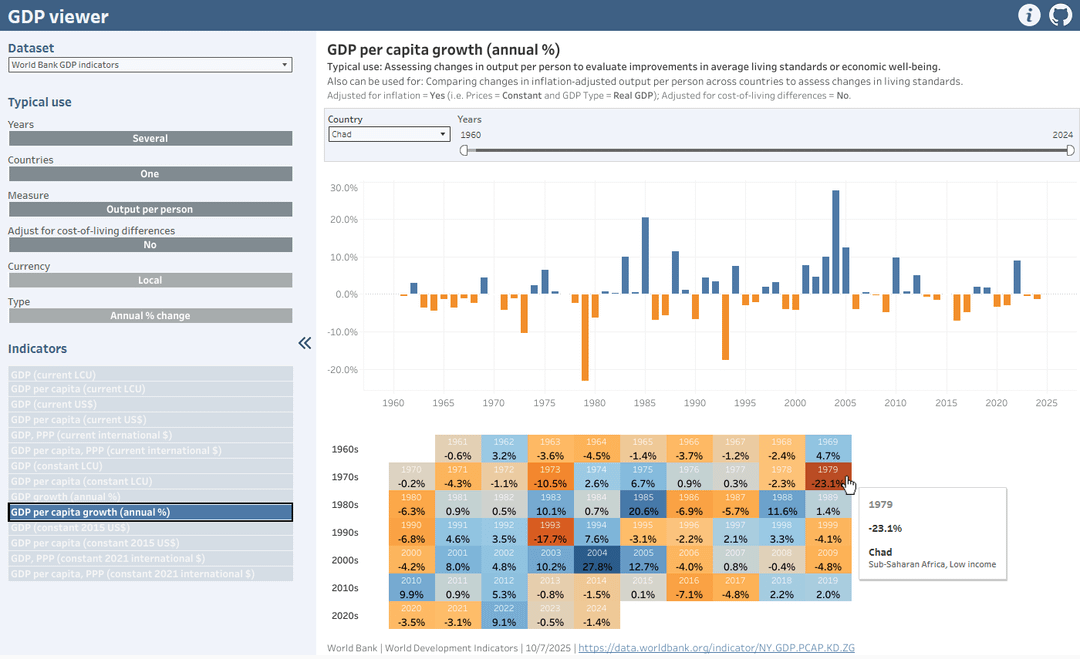Toggle the Countries 'One' filter
The width and height of the screenshot is (1080, 659).
(150, 174)
